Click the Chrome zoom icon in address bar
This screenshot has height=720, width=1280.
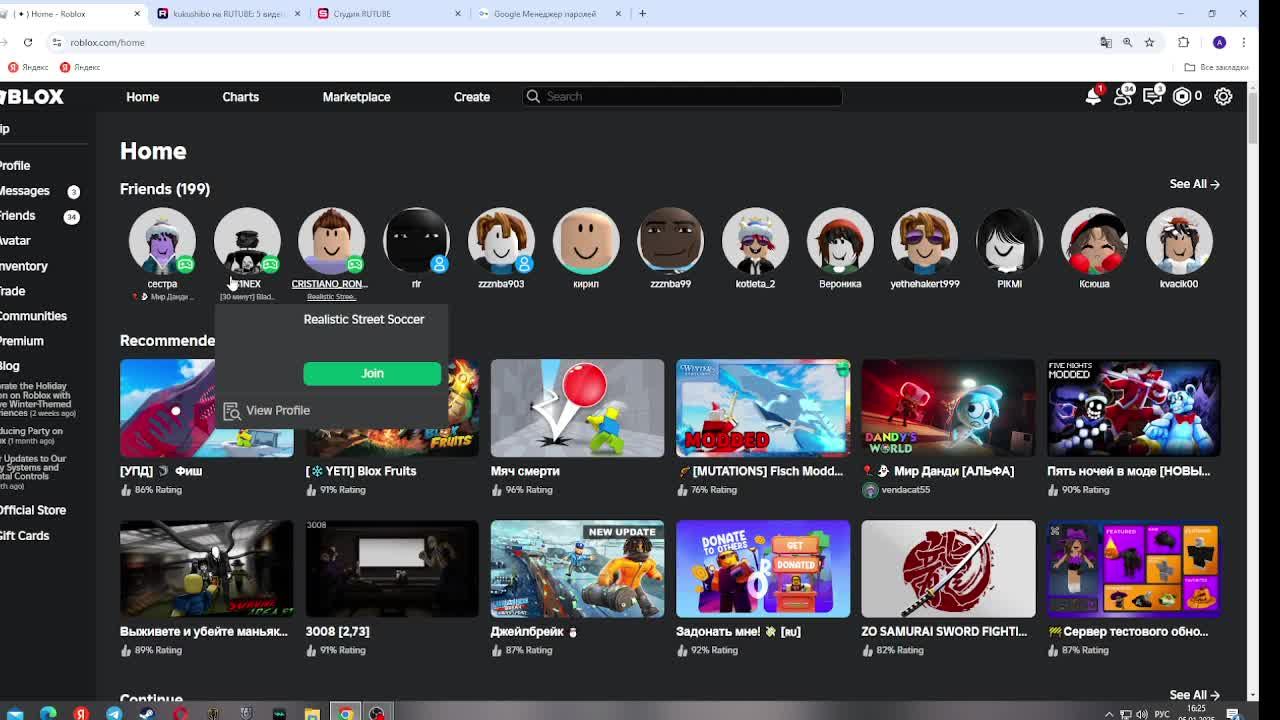[1127, 42]
